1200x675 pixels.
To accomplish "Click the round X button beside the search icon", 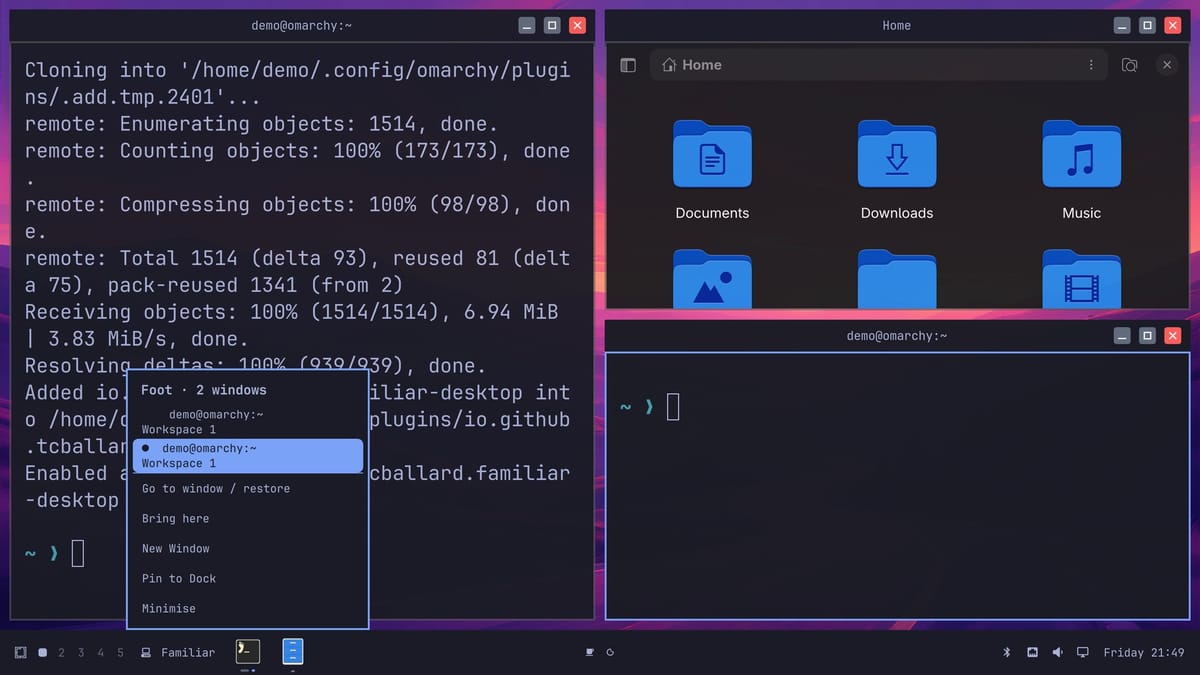I will pyautogui.click(x=1167, y=65).
